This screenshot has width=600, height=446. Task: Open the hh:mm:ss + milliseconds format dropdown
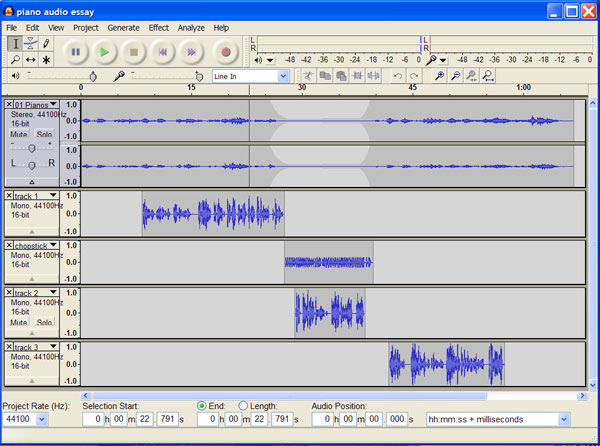pyautogui.click(x=564, y=419)
